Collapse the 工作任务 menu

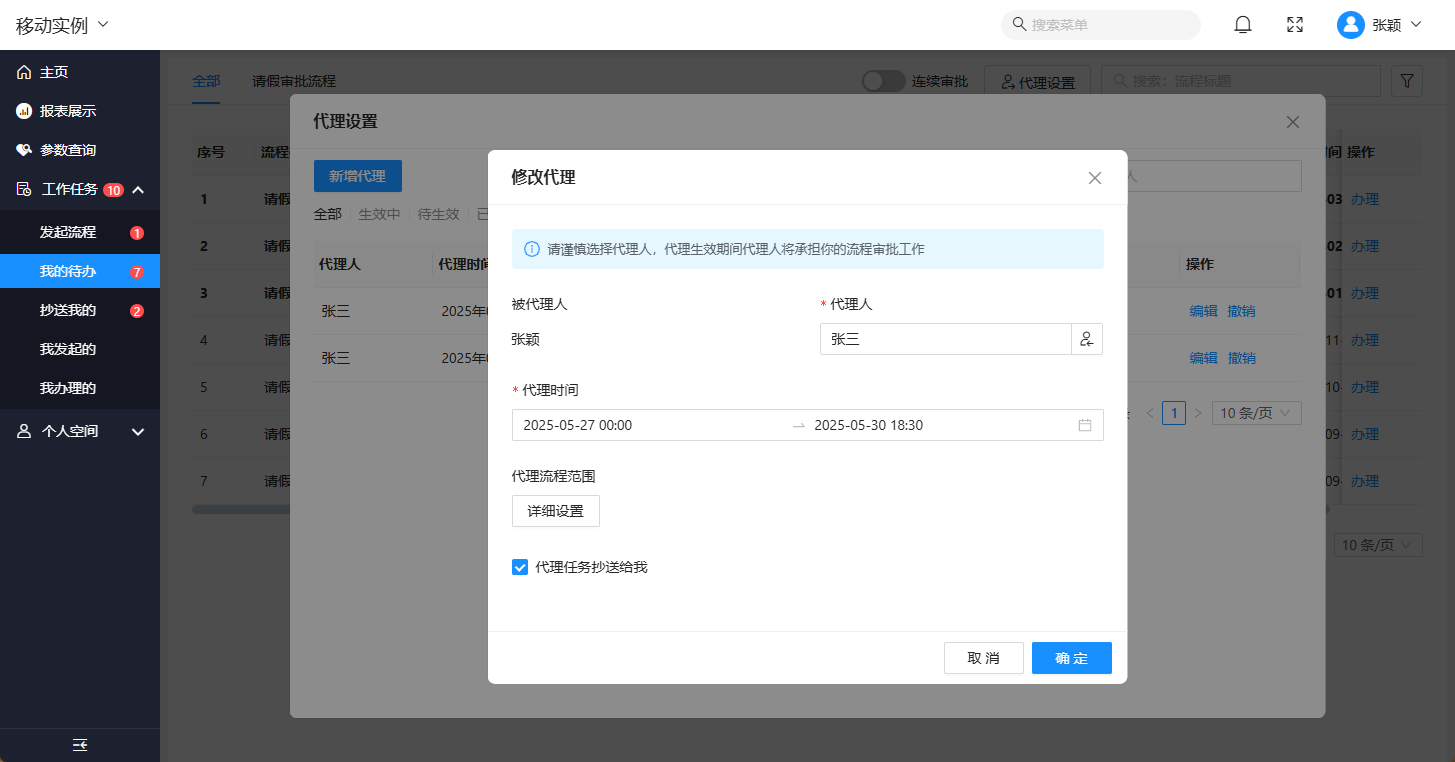pos(138,190)
